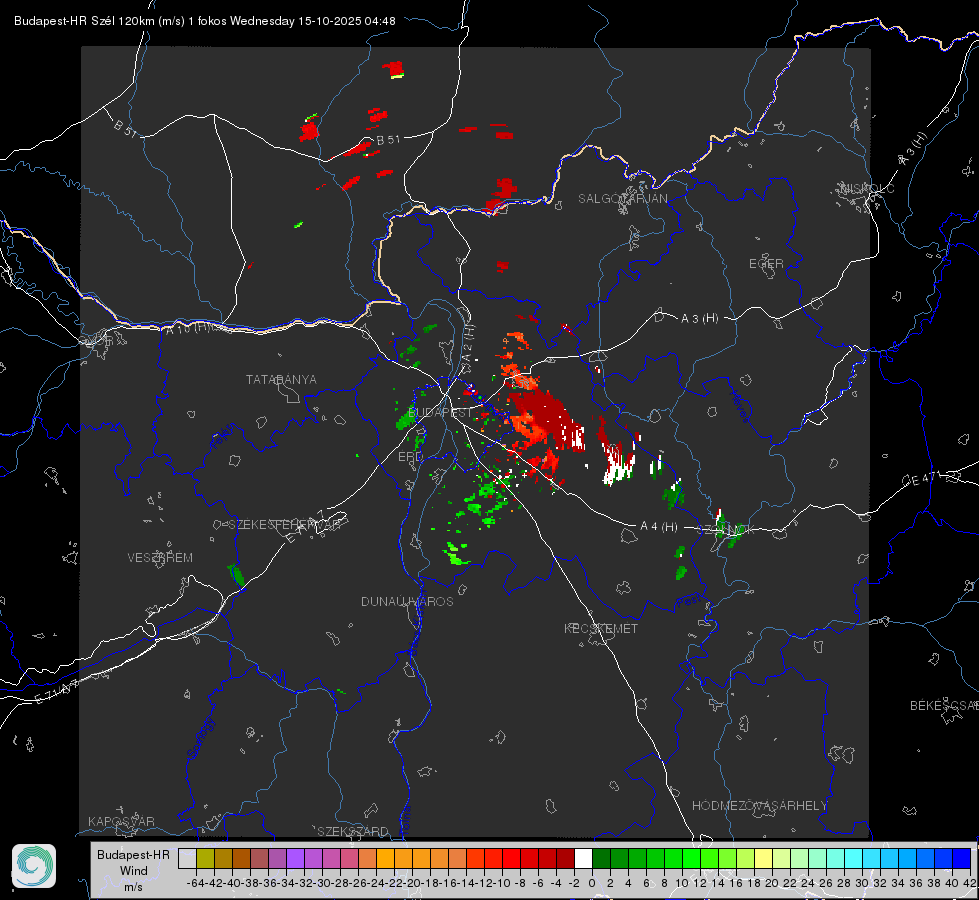Screen dimensions: 979x900
Task: Select the MISKOLC city label
Action: pos(867,189)
